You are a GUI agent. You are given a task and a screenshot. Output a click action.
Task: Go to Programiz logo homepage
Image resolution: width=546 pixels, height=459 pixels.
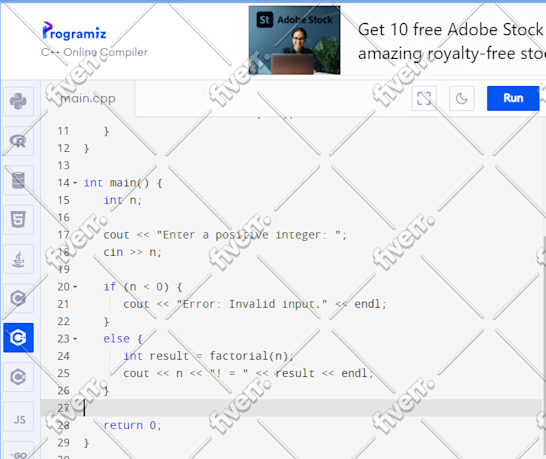coord(74,31)
